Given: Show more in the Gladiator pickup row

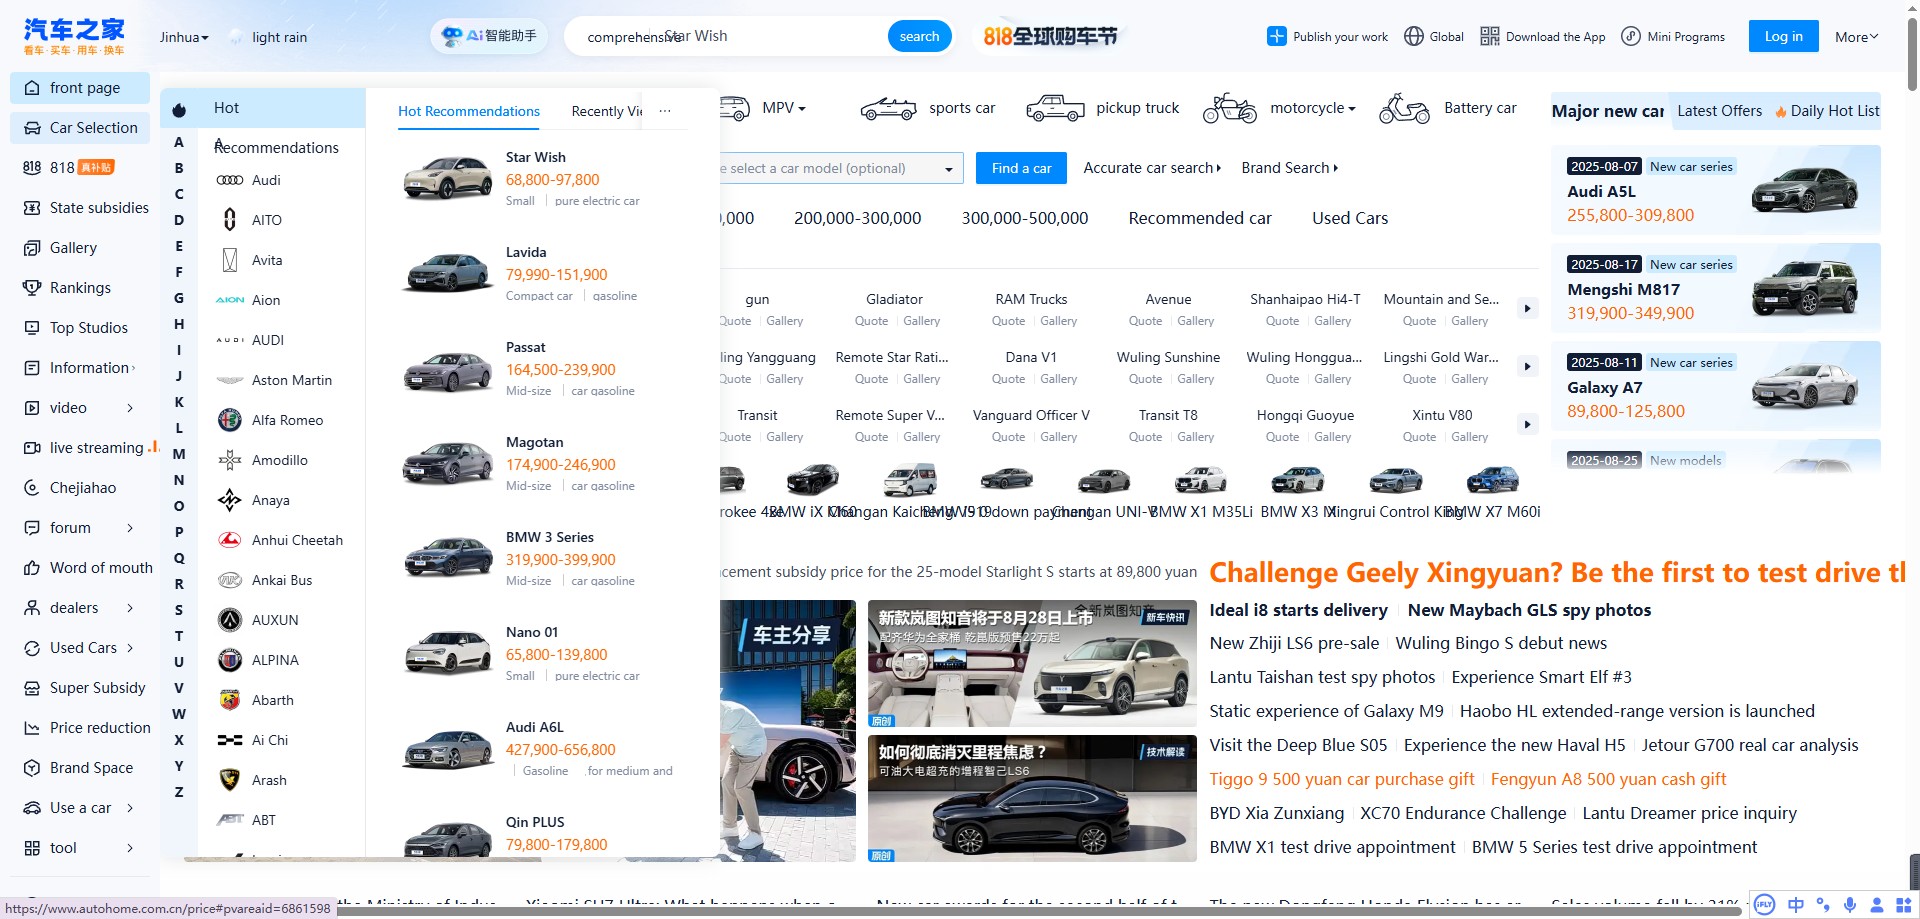Looking at the screenshot, I should (1527, 308).
